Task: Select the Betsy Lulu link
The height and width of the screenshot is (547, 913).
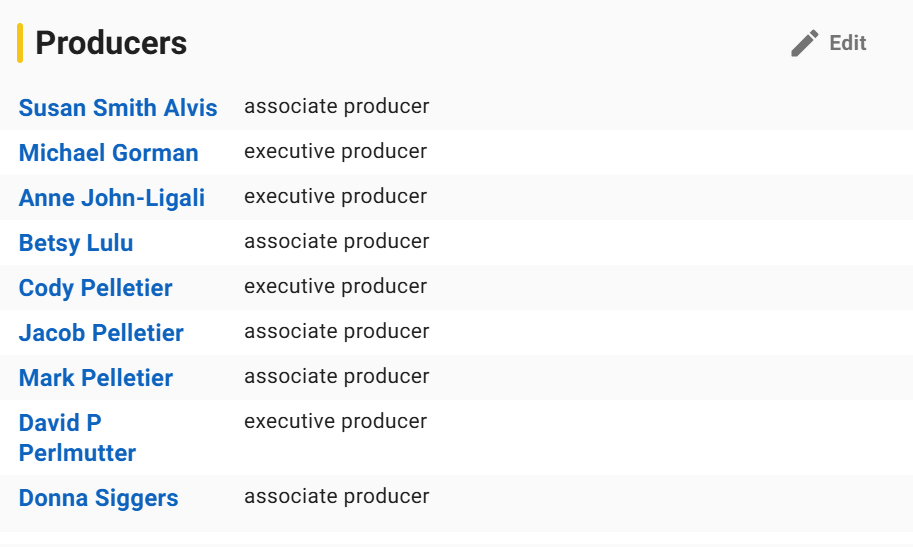Action: click(76, 243)
